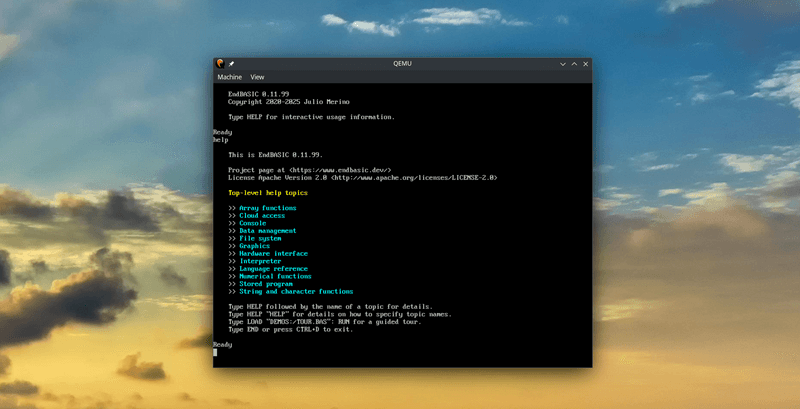Toggle the pin window icon
This screenshot has height=409, width=800.
(x=231, y=64)
